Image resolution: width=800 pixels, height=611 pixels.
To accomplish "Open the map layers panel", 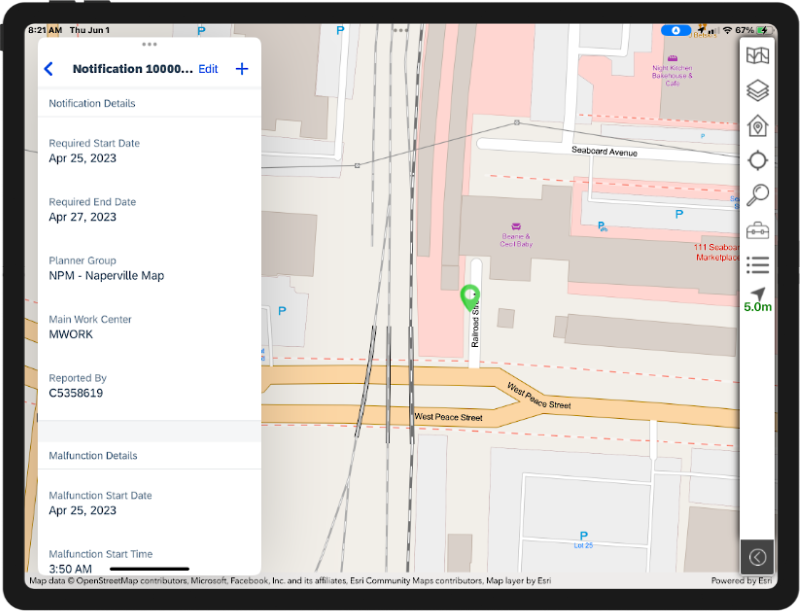I will (x=757, y=91).
